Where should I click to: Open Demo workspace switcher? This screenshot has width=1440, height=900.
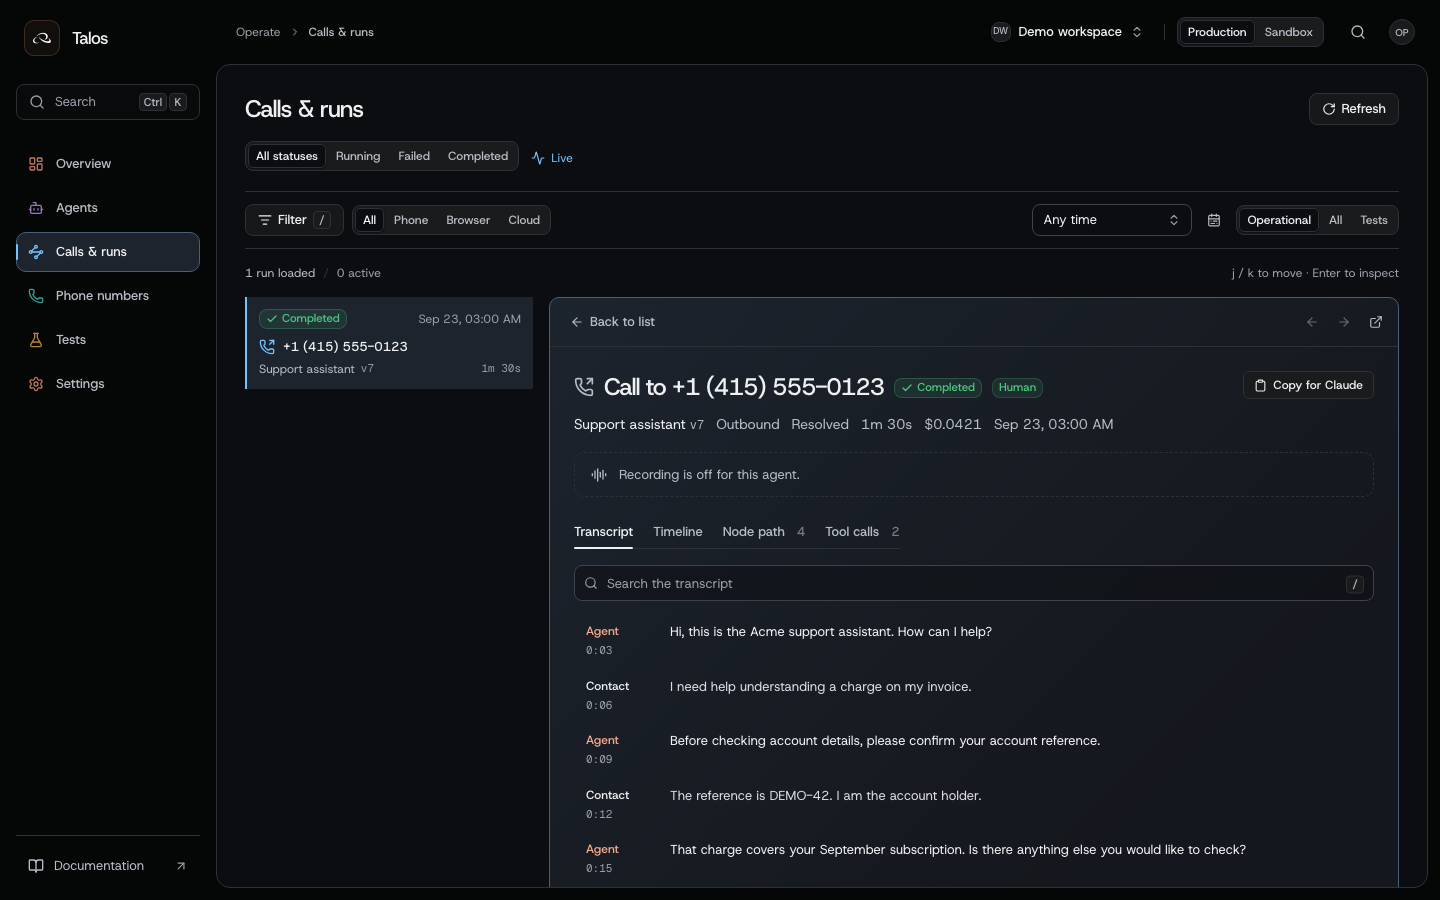(1066, 32)
